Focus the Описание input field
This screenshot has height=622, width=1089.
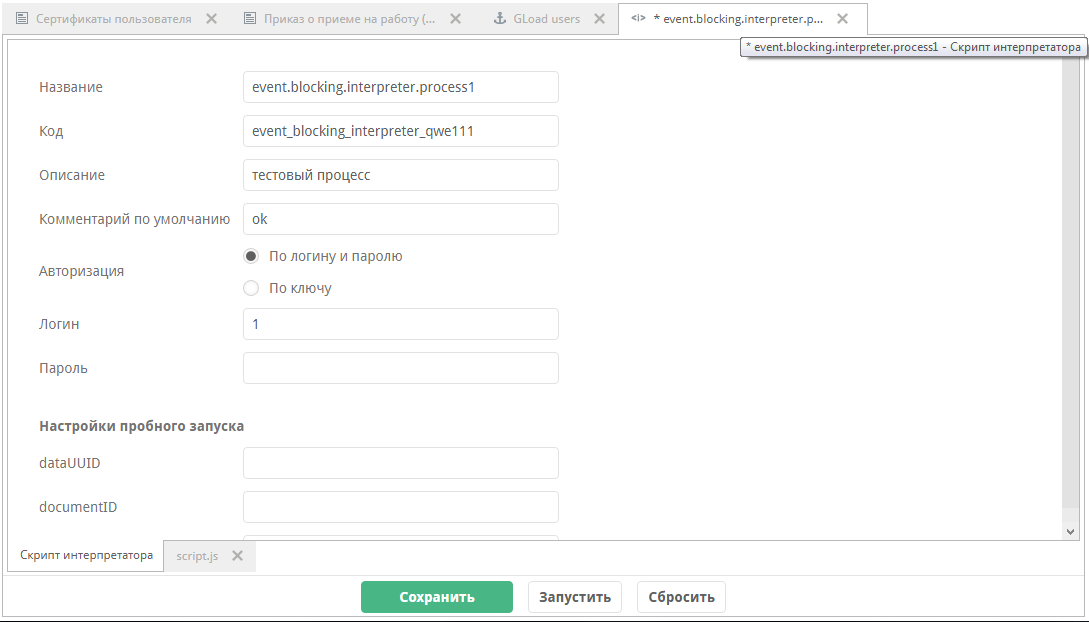pyautogui.click(x=401, y=175)
